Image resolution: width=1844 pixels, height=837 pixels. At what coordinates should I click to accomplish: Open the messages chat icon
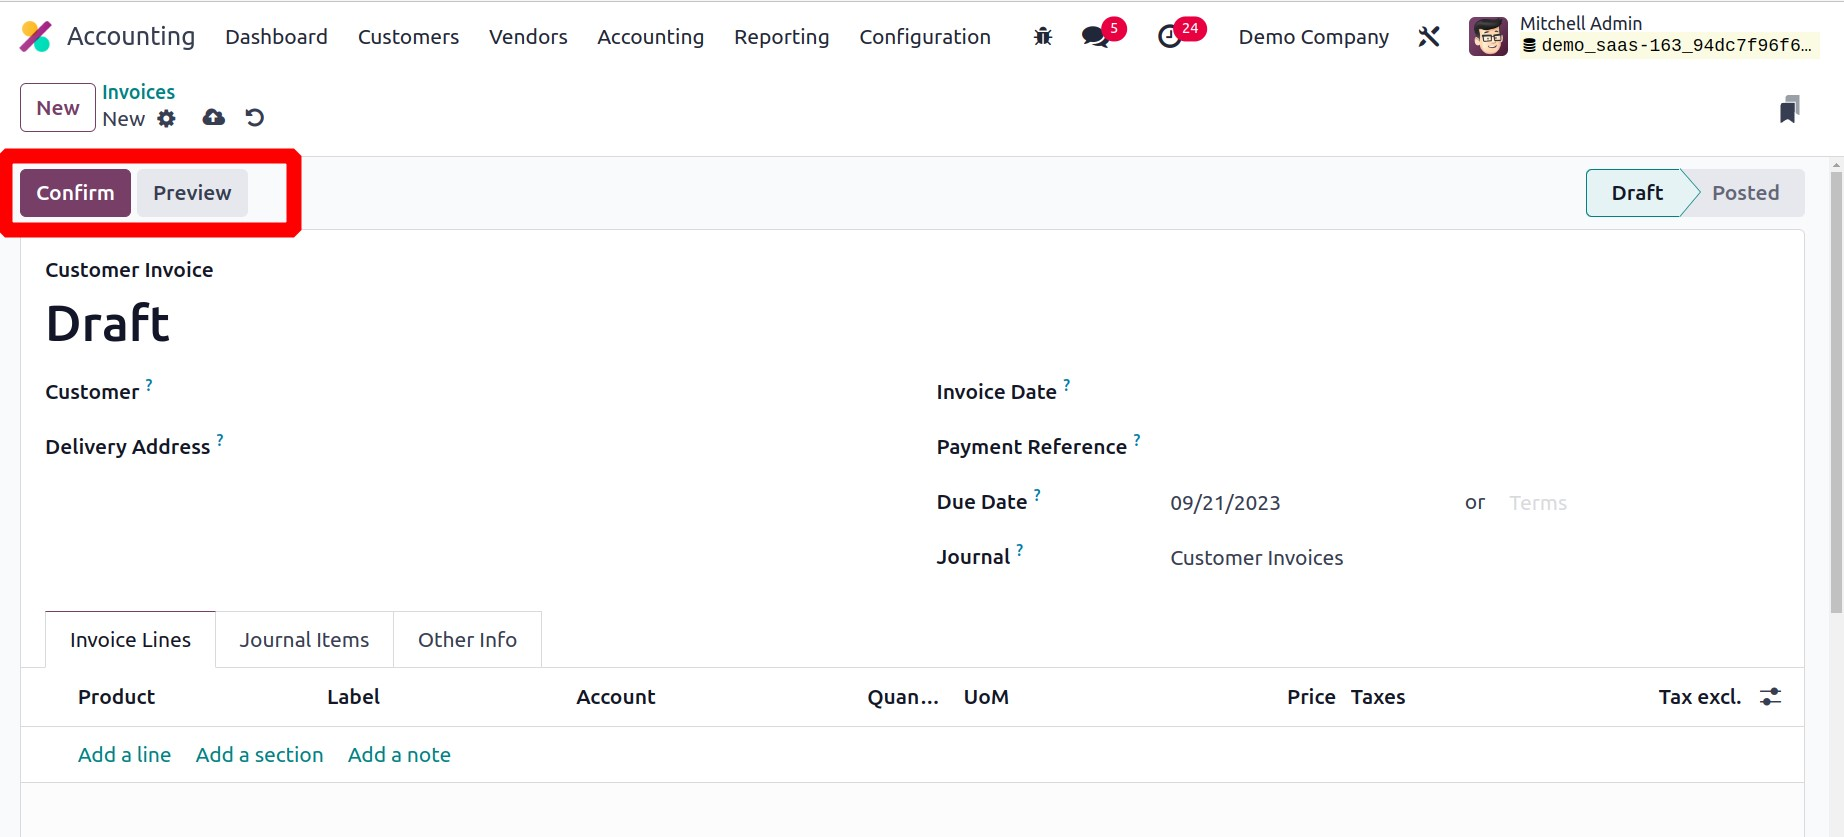click(x=1095, y=37)
